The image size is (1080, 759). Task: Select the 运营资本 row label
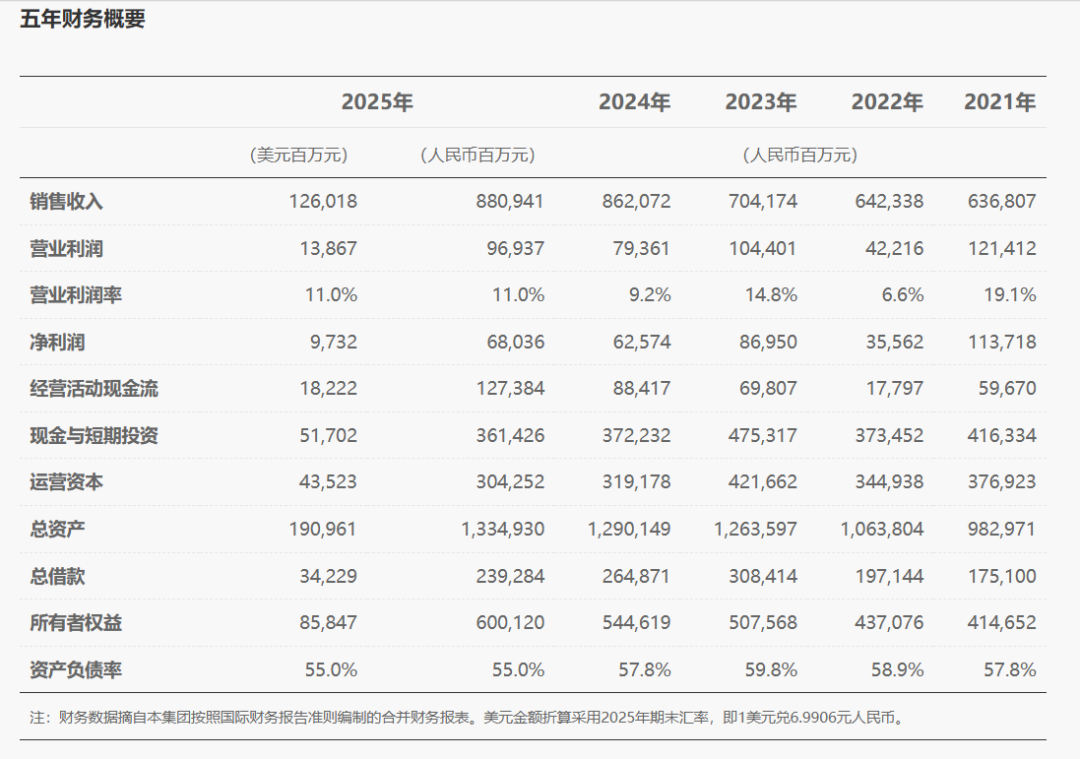[66, 482]
